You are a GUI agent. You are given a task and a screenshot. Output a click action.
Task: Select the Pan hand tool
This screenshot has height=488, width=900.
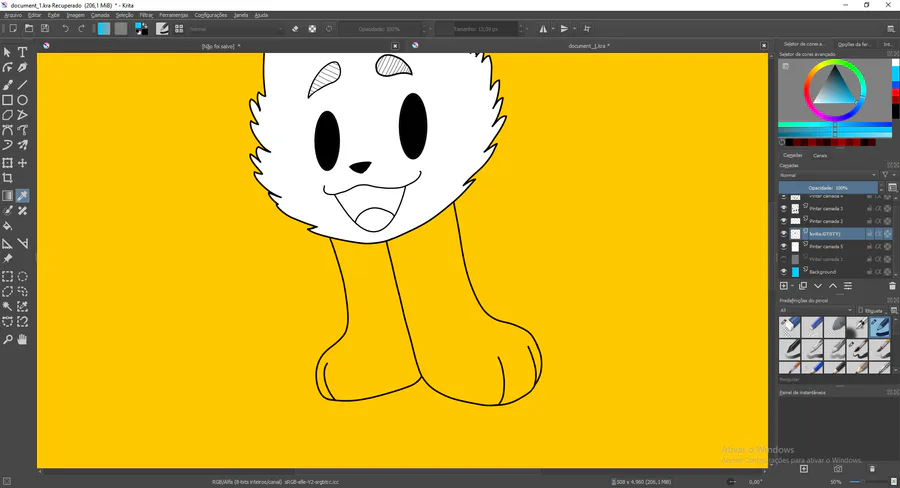click(22, 339)
